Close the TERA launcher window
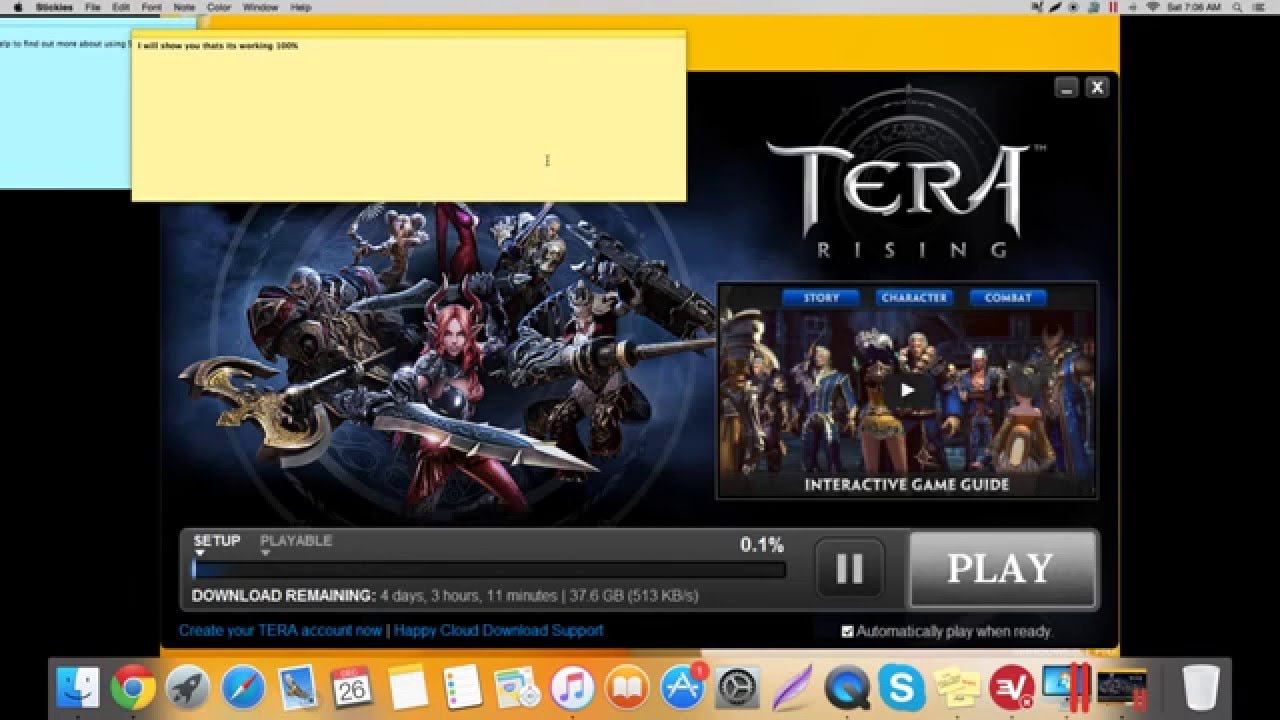This screenshot has height=720, width=1280. point(1097,87)
